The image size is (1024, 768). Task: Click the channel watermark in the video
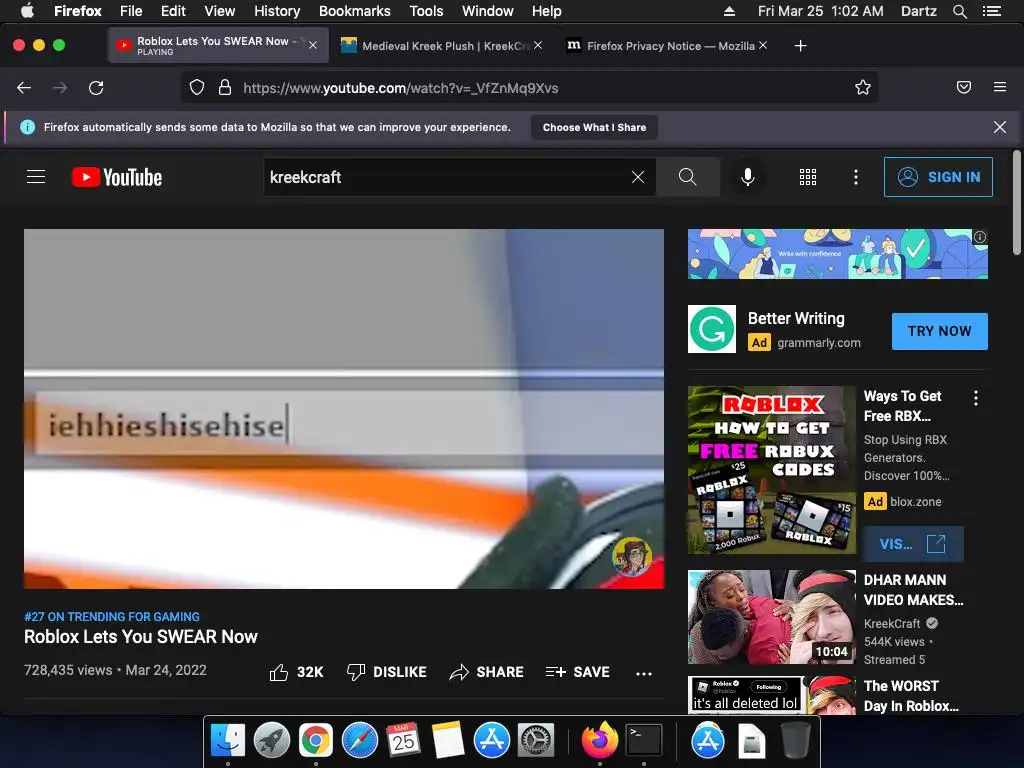coord(632,556)
